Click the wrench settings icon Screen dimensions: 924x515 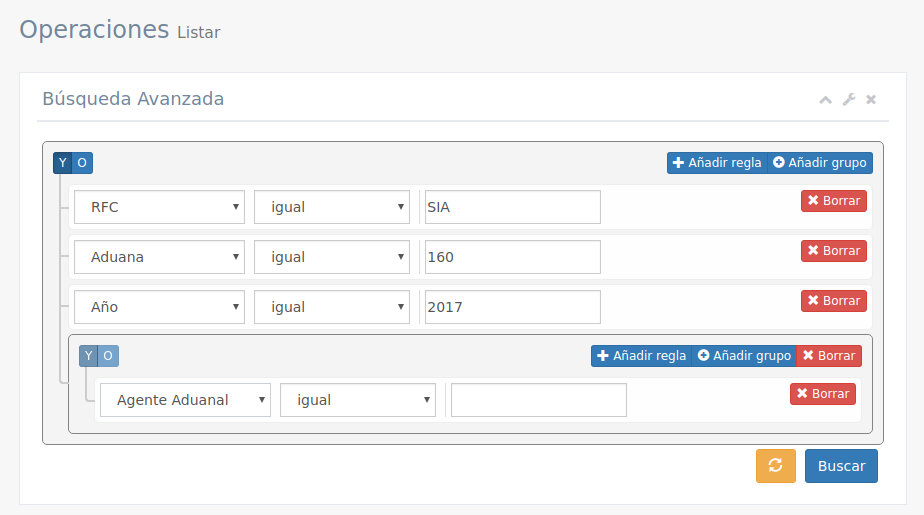(x=849, y=100)
